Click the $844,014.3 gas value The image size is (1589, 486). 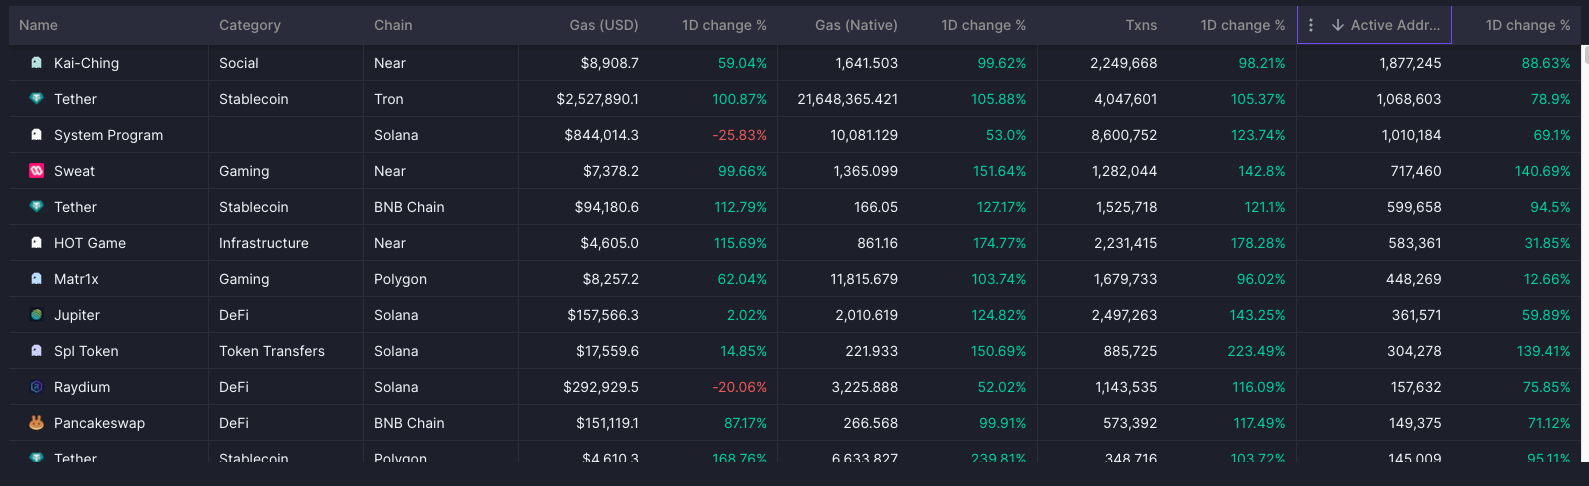click(601, 135)
